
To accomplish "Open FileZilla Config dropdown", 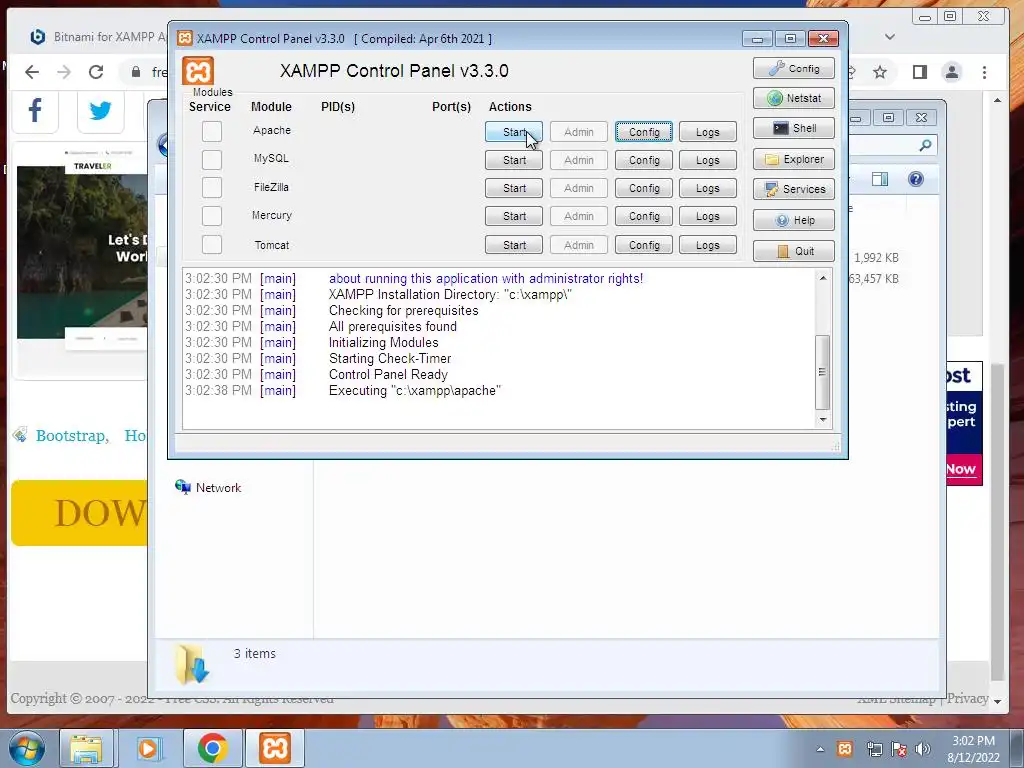I will point(643,188).
